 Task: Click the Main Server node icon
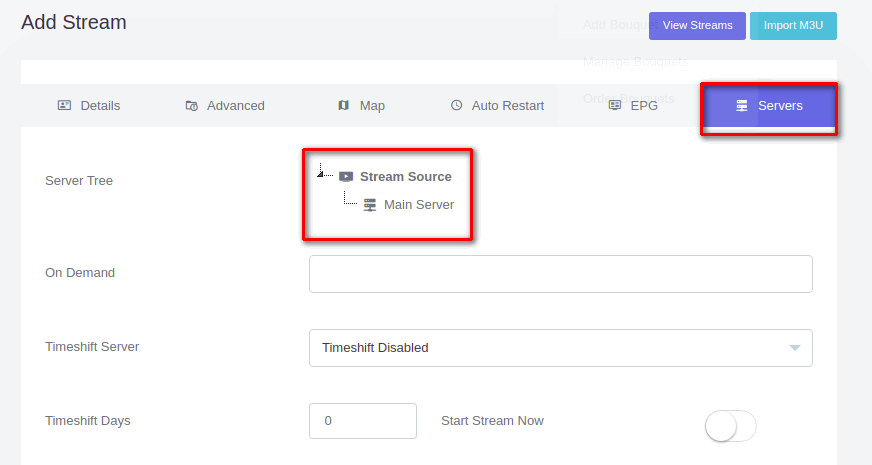[370, 204]
